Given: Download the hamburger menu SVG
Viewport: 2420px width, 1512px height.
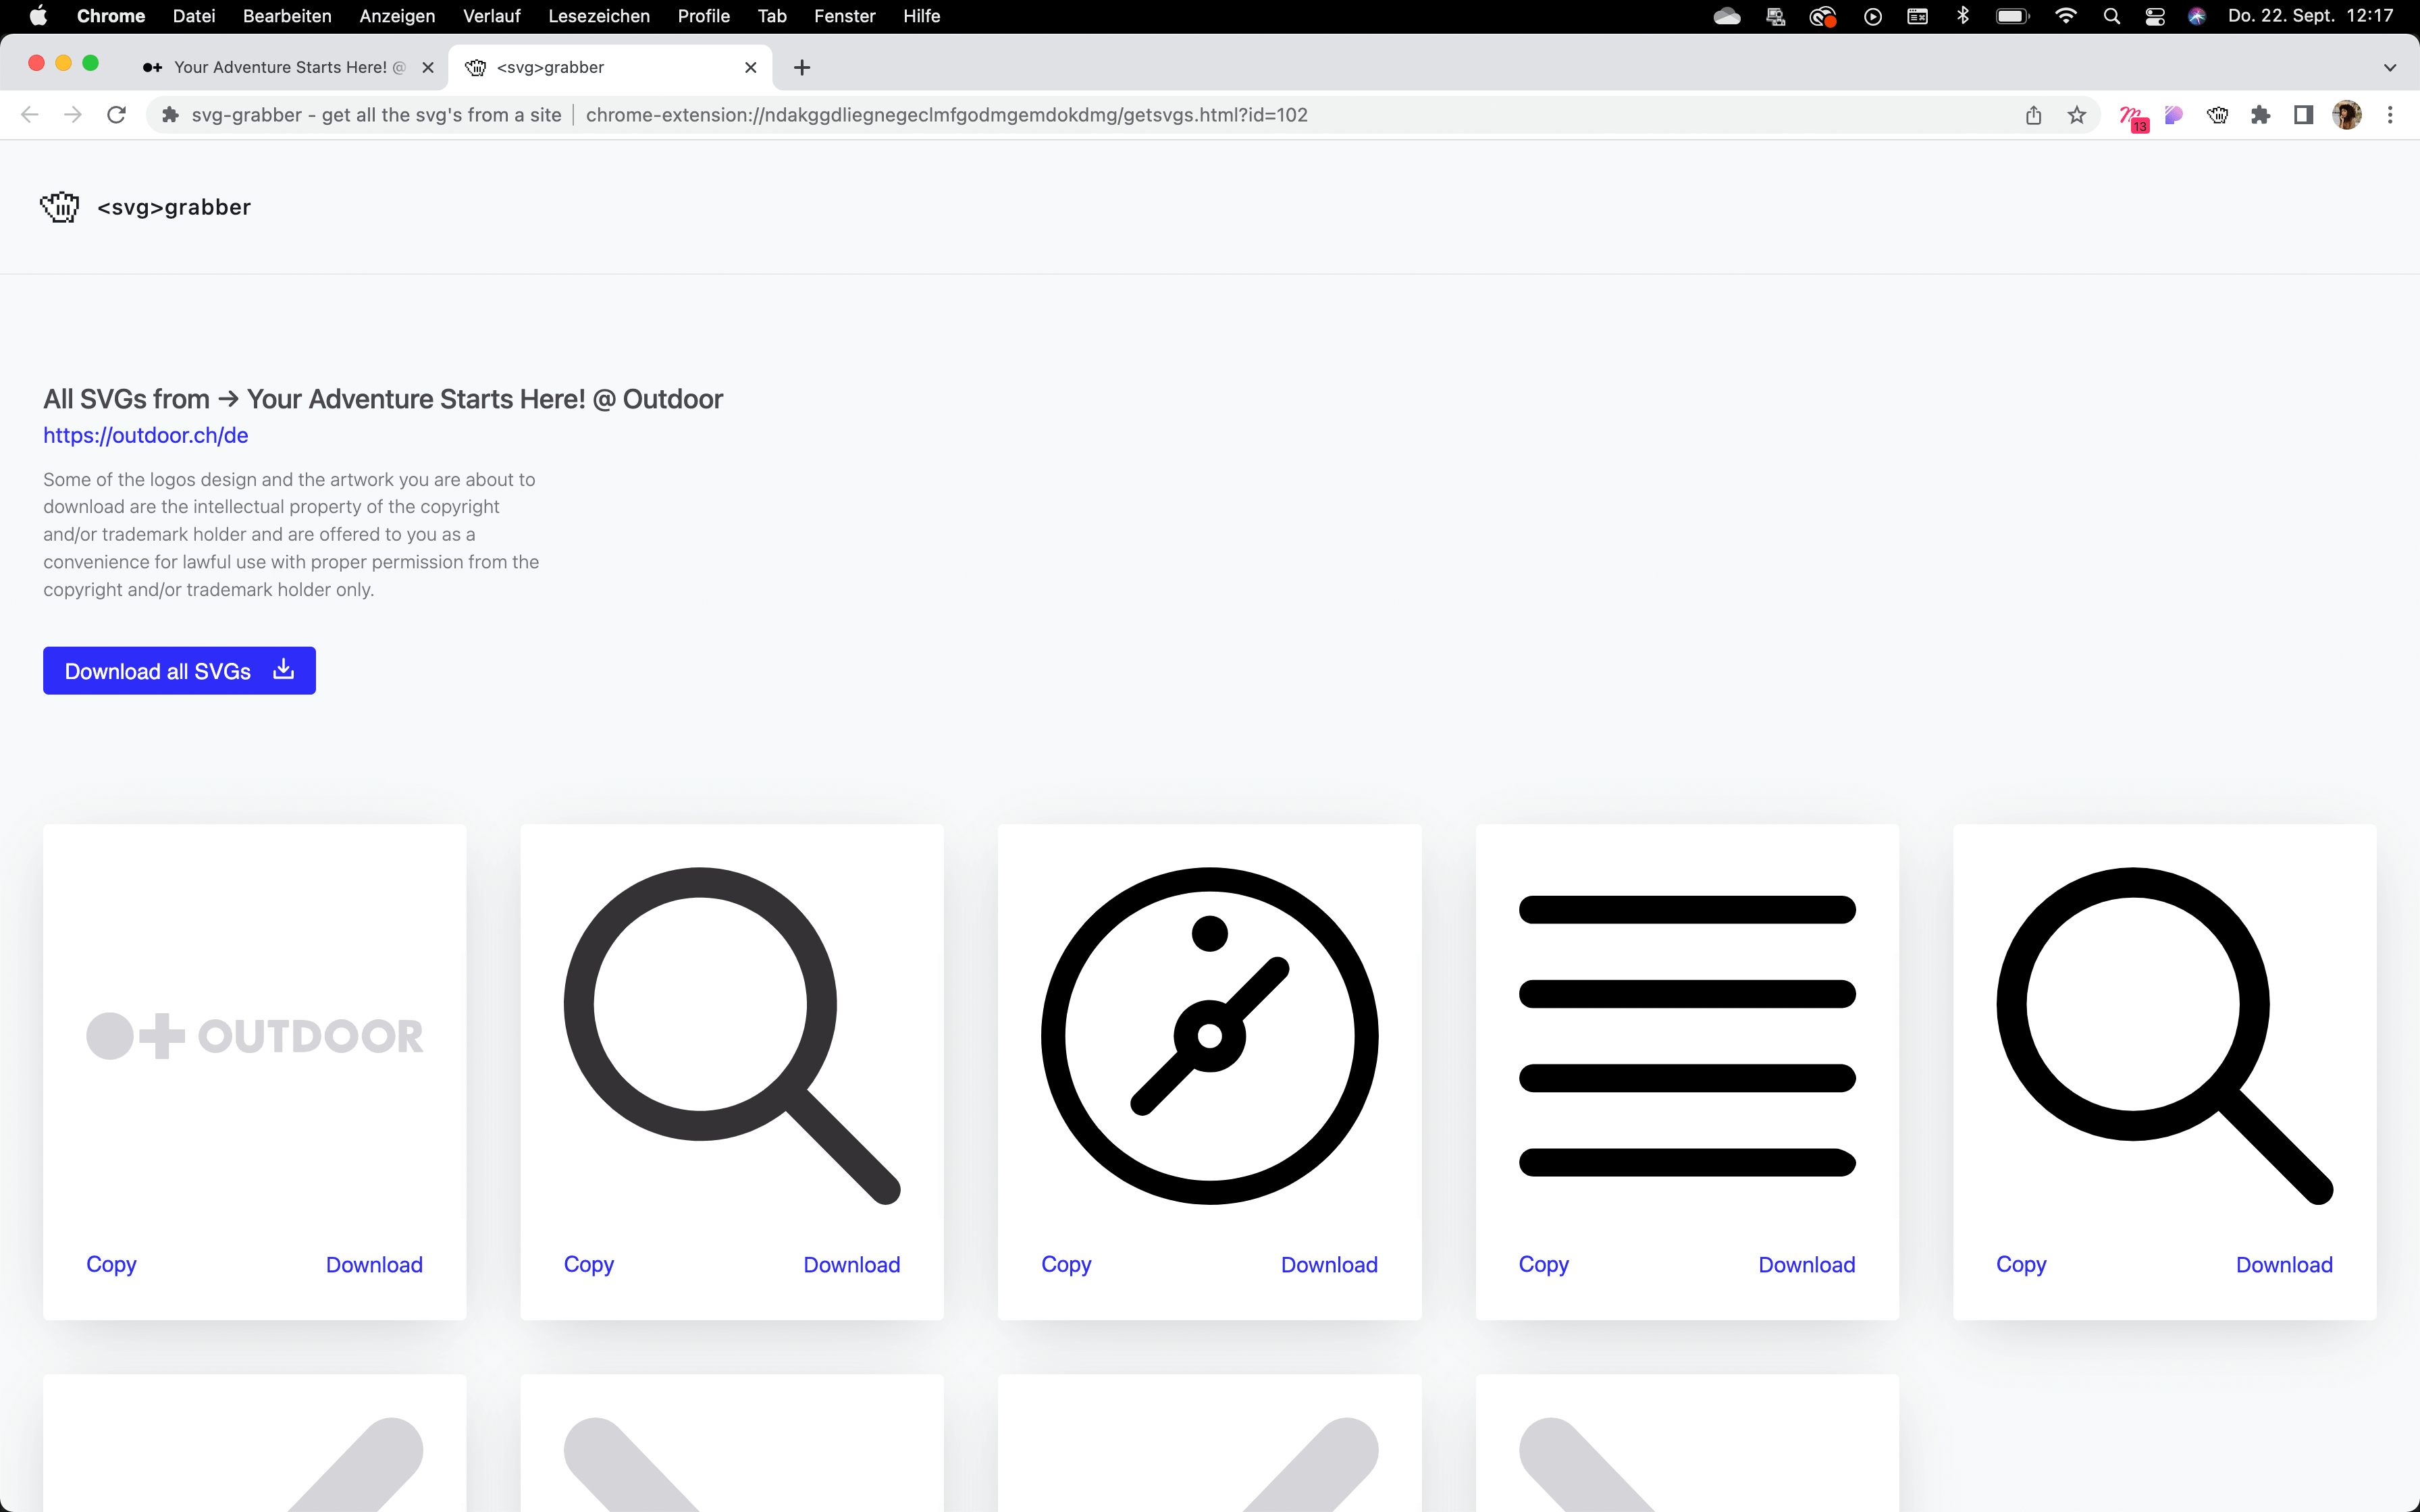Looking at the screenshot, I should [1807, 1264].
